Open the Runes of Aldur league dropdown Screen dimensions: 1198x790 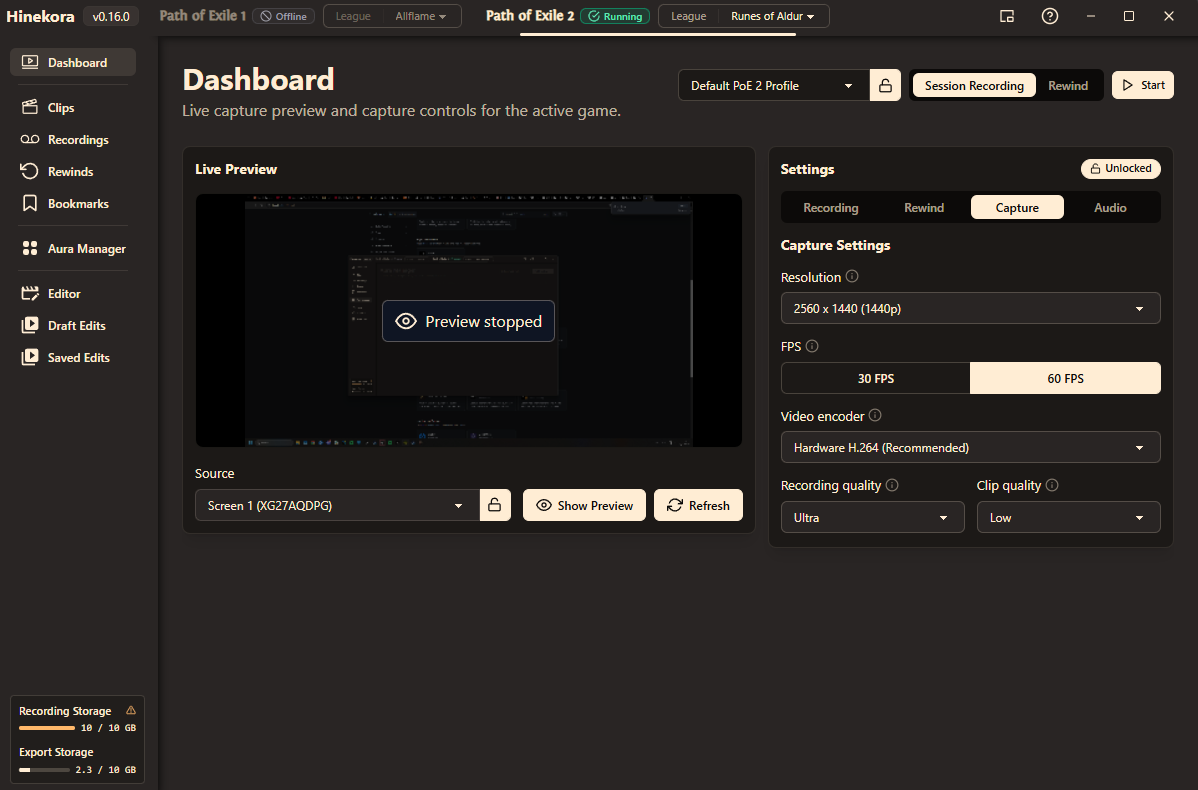pos(772,16)
